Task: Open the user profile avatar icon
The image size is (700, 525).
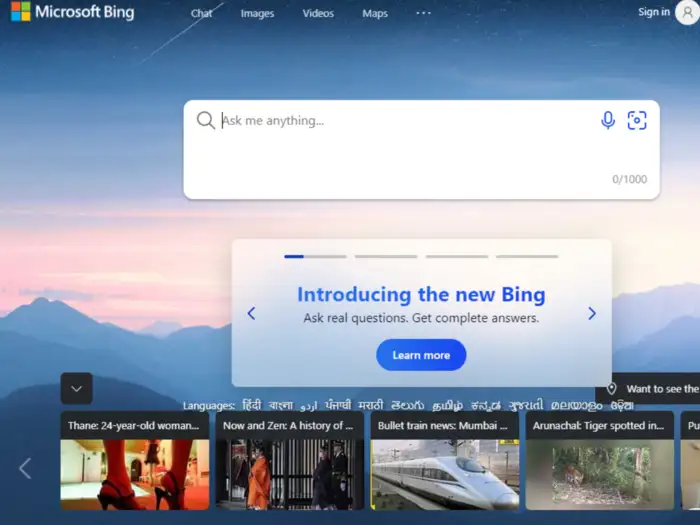Action: (687, 12)
